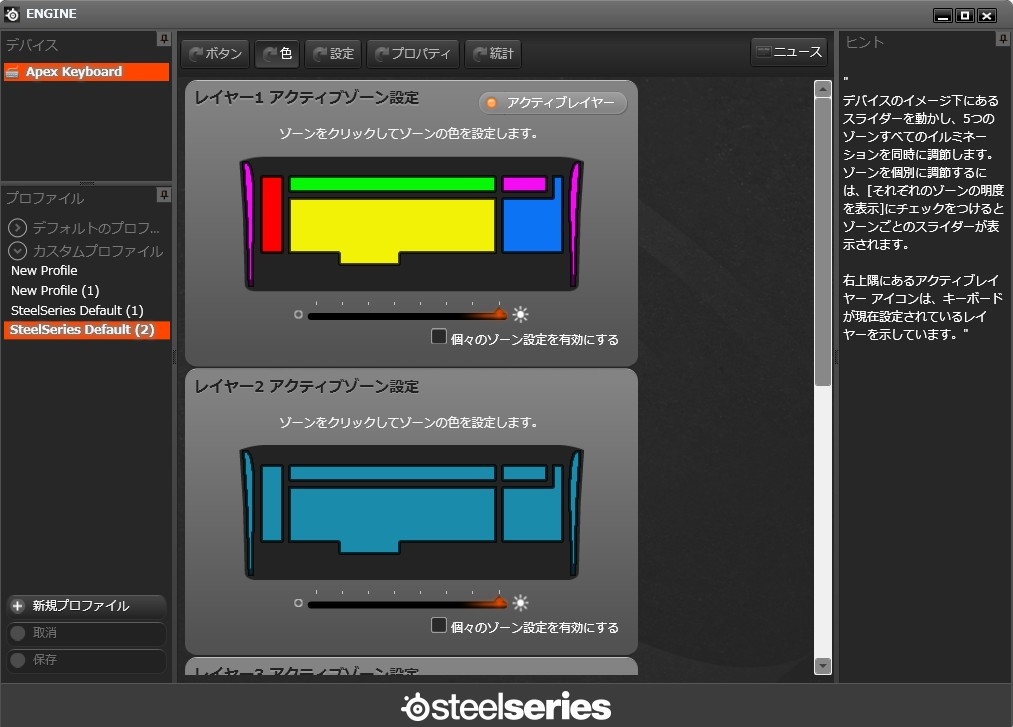Screen dimensions: 1013x727
Task: Click the orange アクティブレイヤー indicator dot
Action: (492, 103)
